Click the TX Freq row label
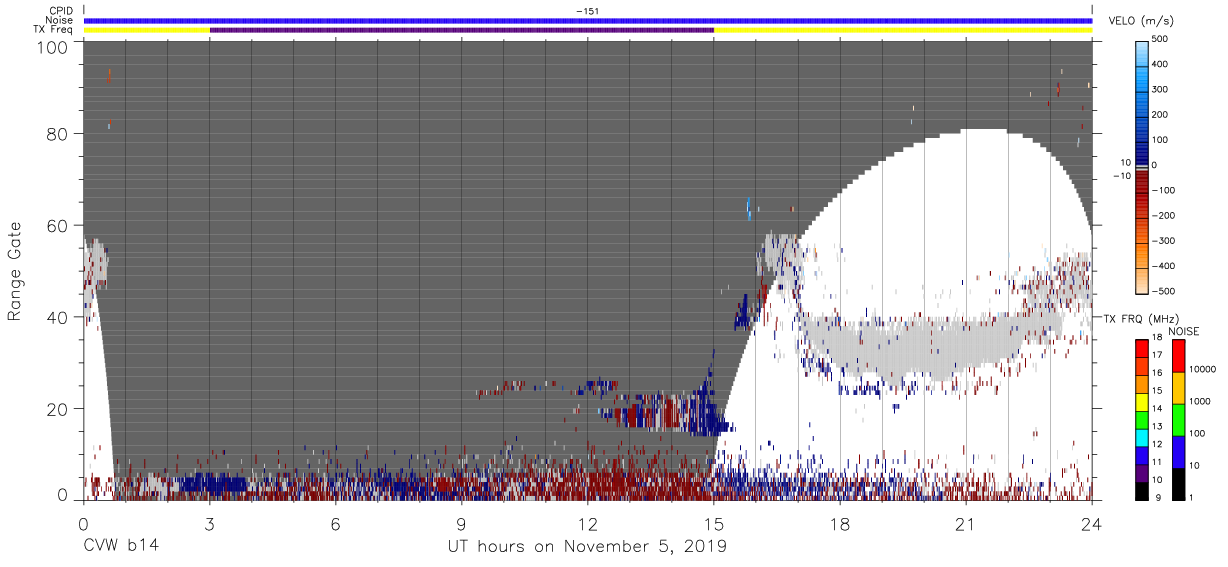Image resolution: width=1228 pixels, height=567 pixels. coord(54,29)
